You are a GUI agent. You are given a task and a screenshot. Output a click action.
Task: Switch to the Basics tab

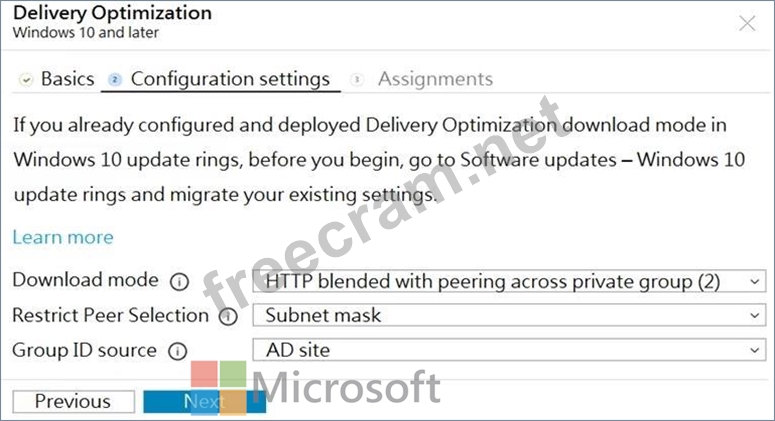[67, 79]
